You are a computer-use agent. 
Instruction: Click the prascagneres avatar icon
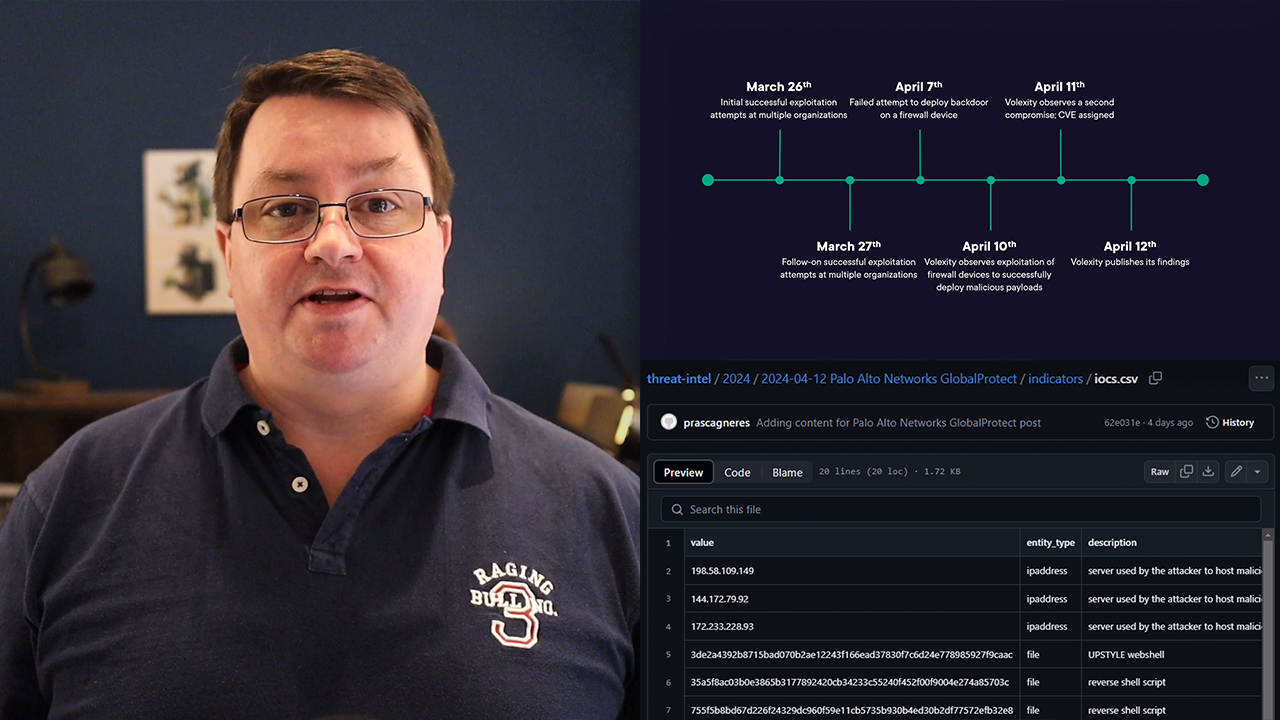pyautogui.click(x=669, y=423)
